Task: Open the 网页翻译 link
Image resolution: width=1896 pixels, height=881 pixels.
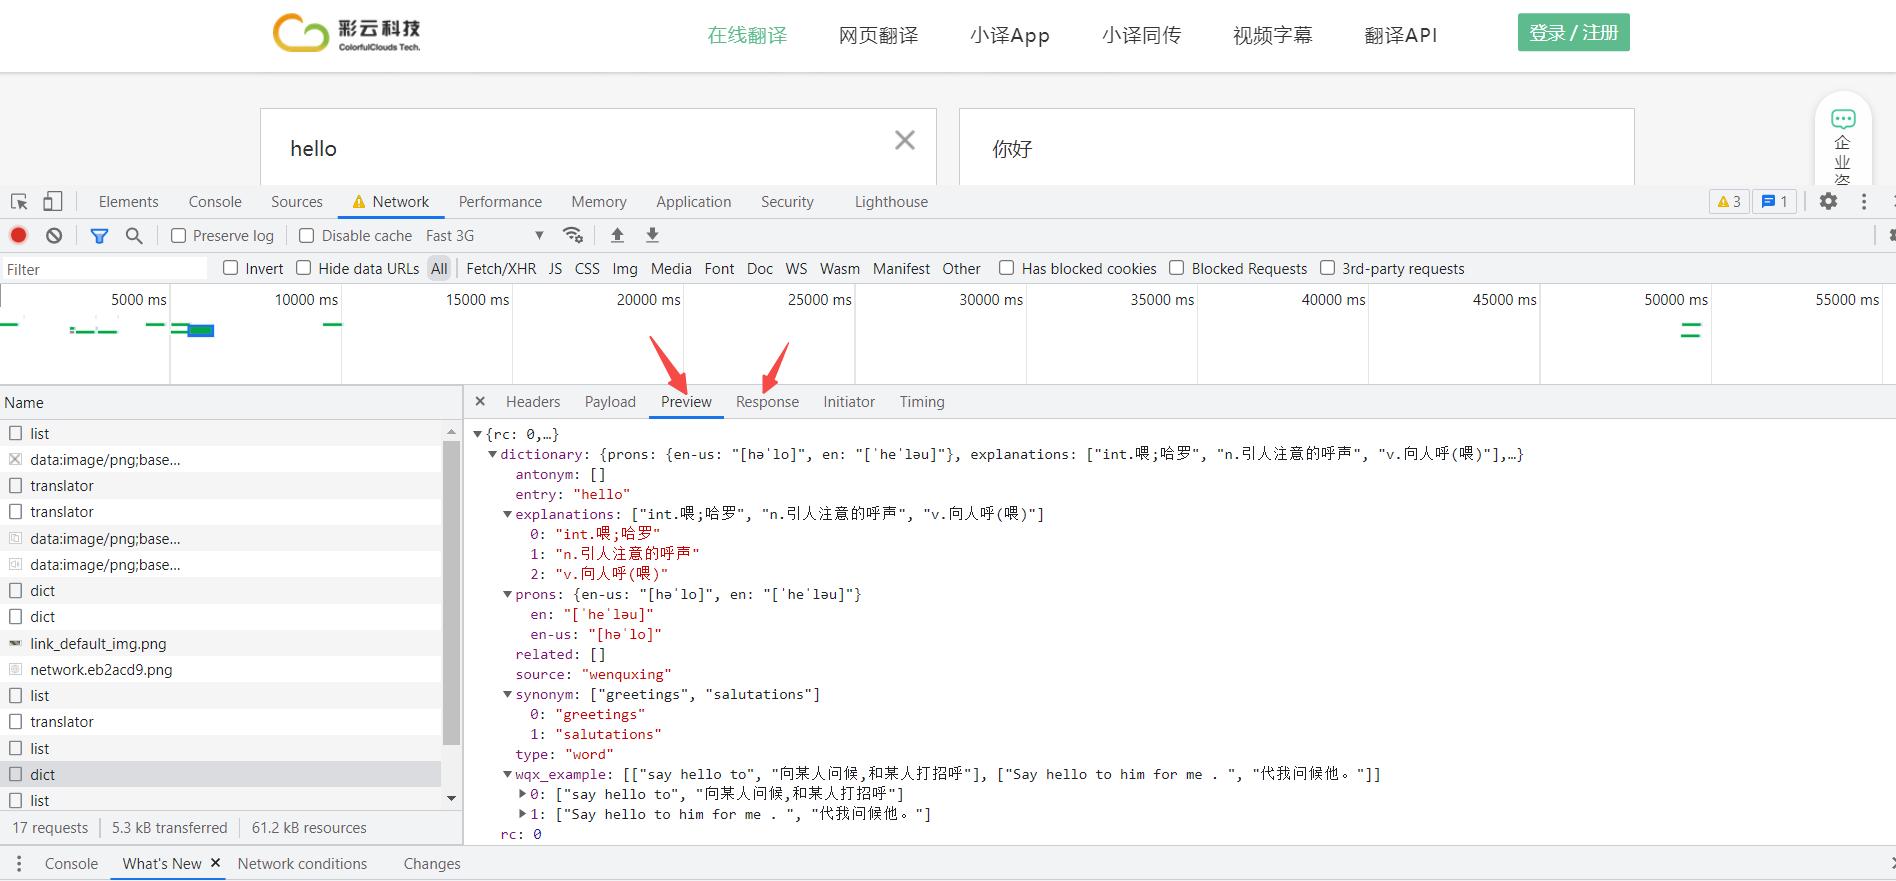Action: [878, 35]
